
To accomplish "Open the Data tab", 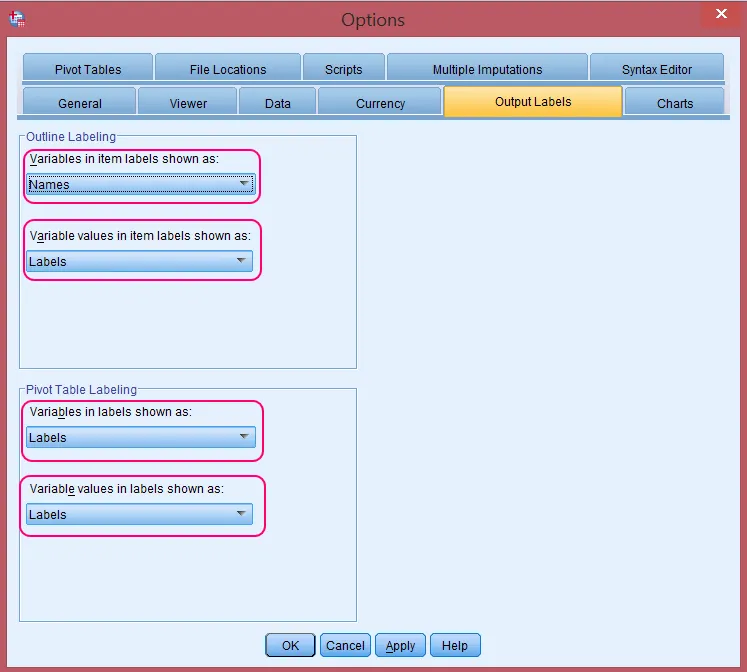I will coord(278,103).
